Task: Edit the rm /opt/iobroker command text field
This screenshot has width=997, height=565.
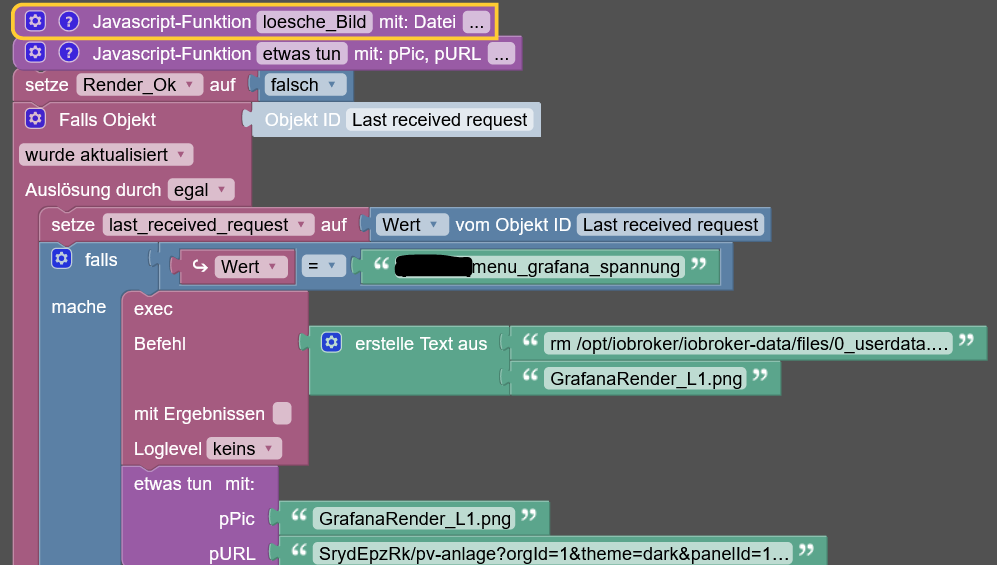Action: 748,344
